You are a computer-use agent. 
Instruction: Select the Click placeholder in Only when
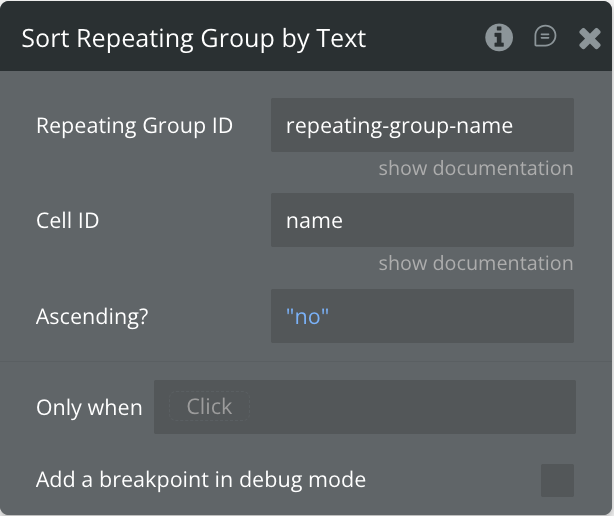209,407
